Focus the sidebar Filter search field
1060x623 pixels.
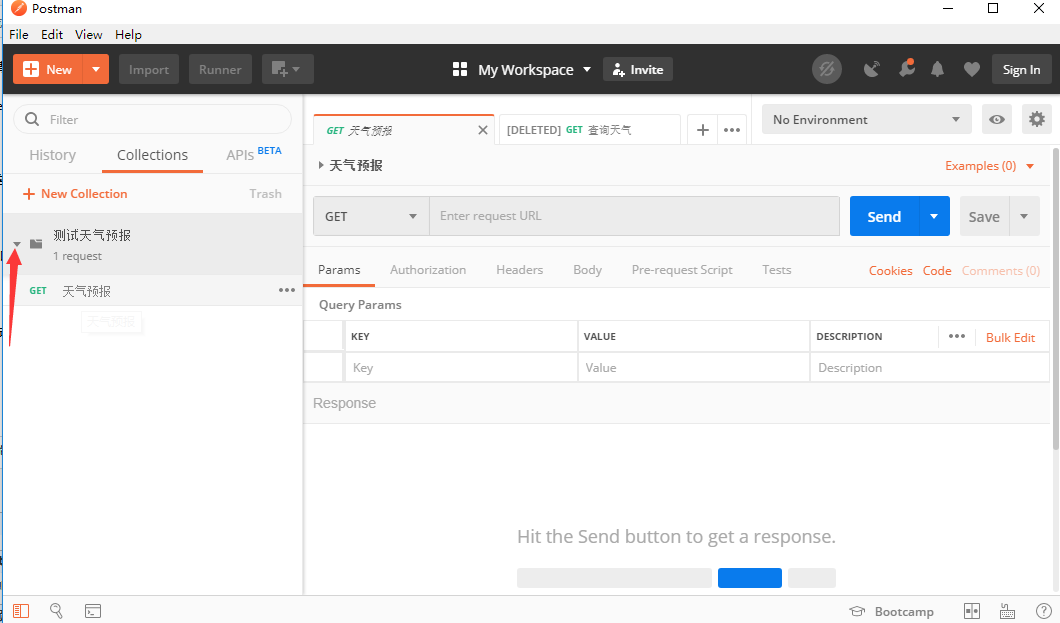click(153, 120)
